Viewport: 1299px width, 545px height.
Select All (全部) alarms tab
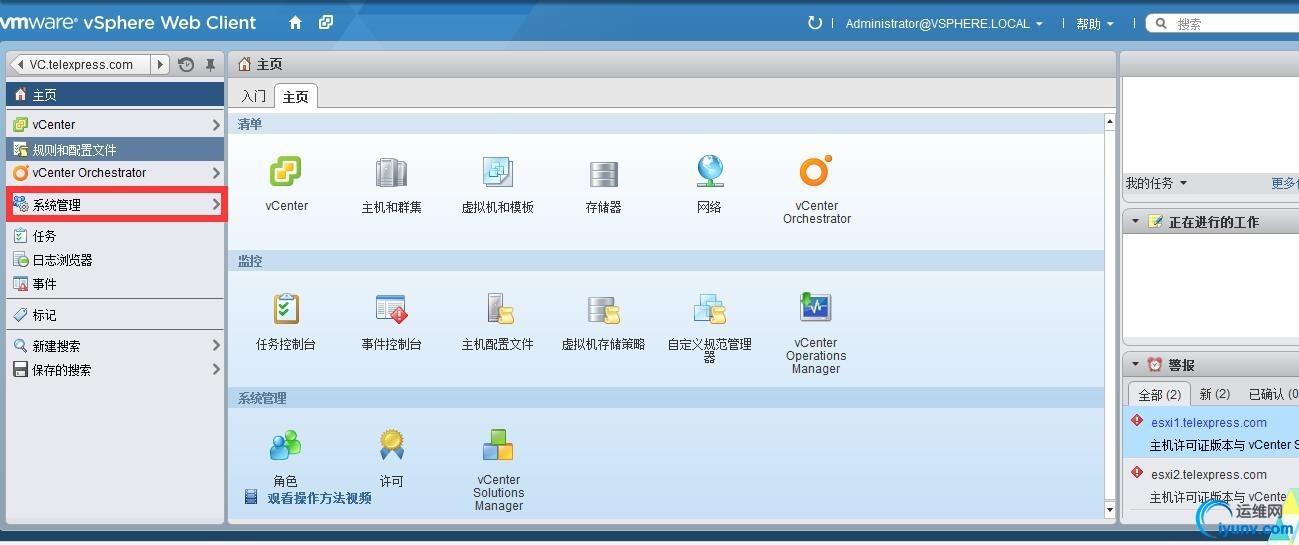(1159, 394)
